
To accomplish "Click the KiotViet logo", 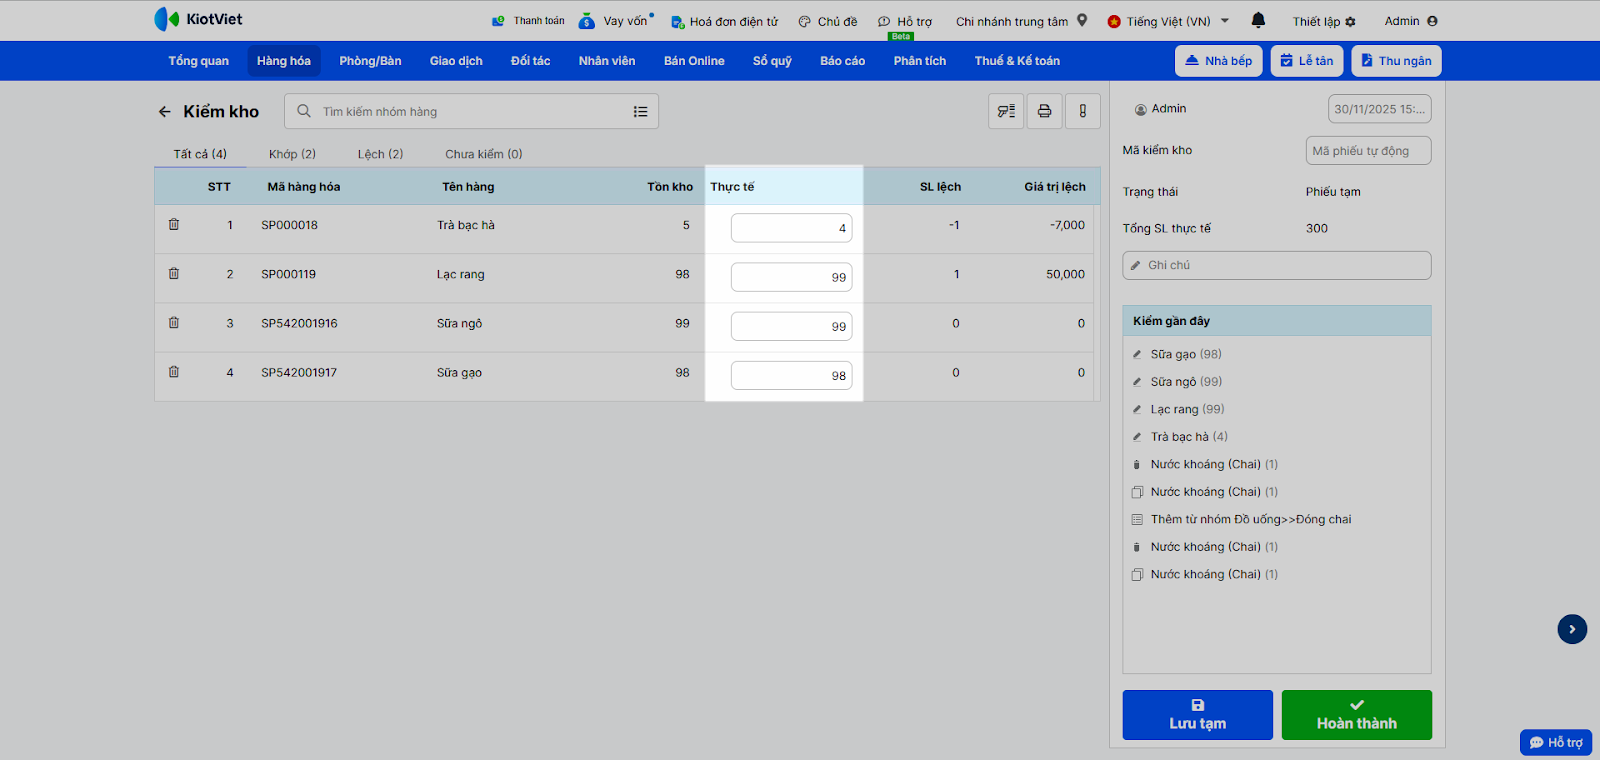I will tap(198, 19).
